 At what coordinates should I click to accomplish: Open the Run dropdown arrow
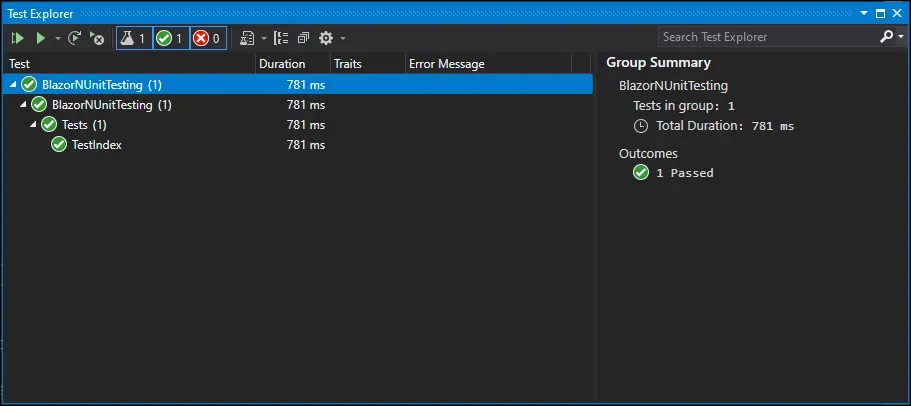(x=58, y=39)
